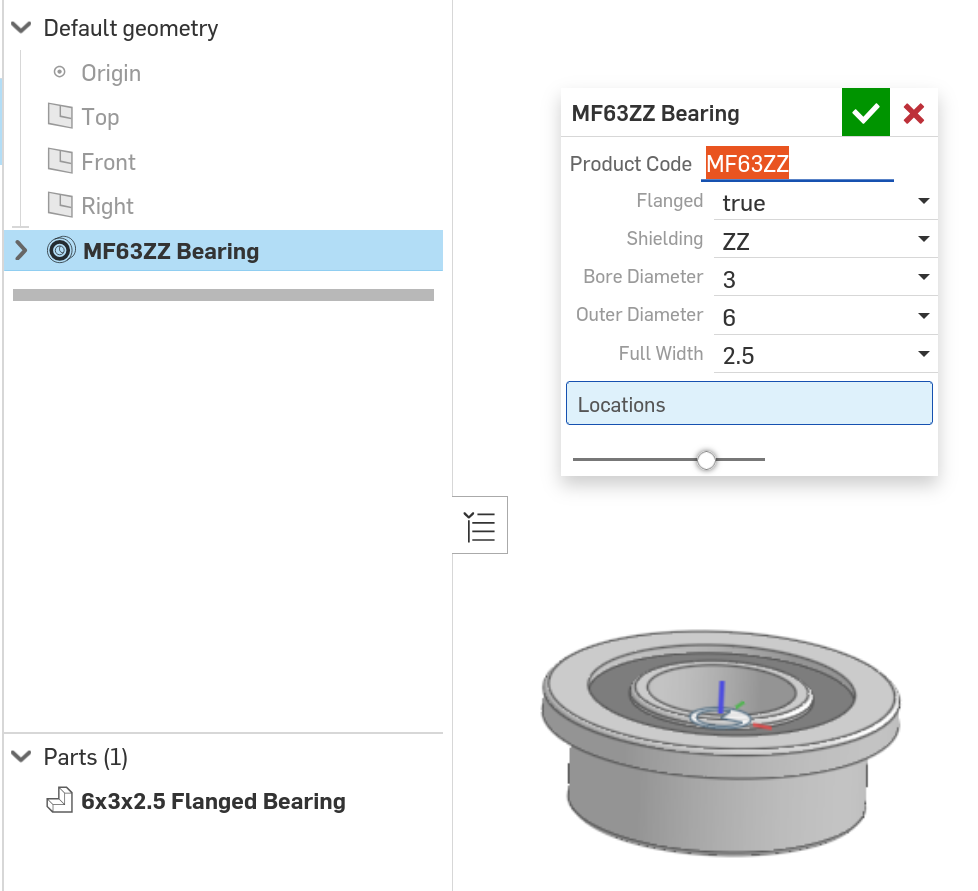Select the 6x3x2.5 Flanged Bearing part
The width and height of the screenshot is (978, 891).
point(213,801)
